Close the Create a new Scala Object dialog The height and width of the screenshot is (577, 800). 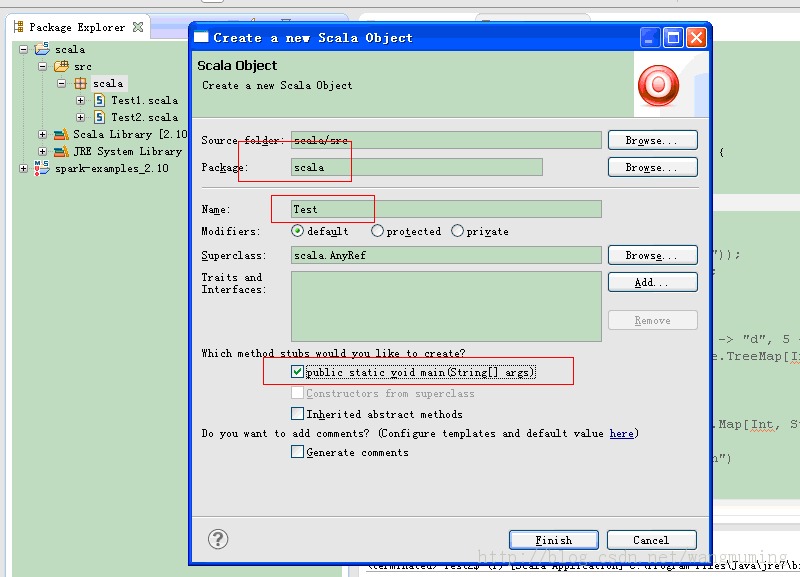click(696, 38)
